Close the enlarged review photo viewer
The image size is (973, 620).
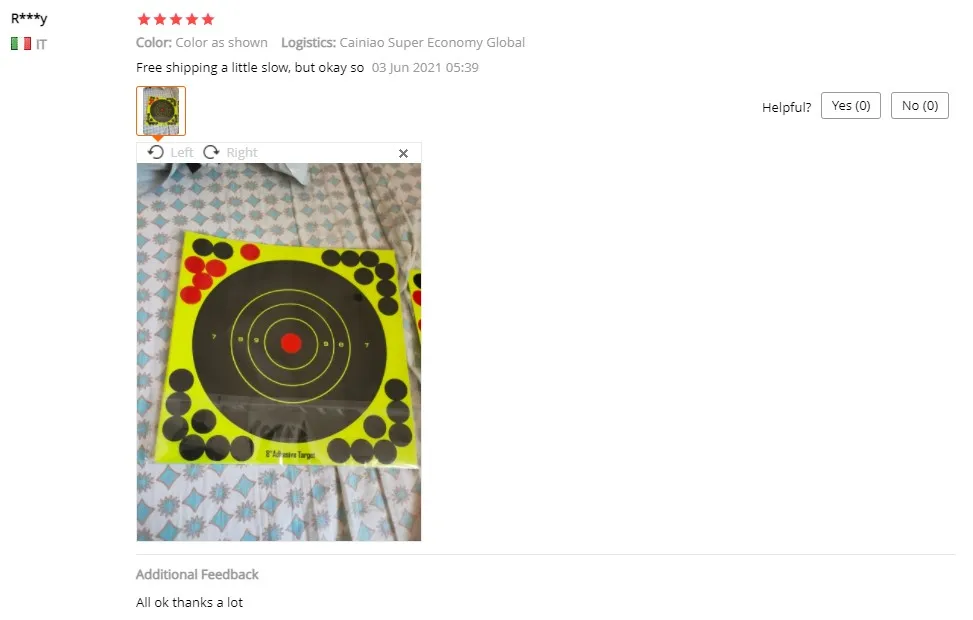403,153
